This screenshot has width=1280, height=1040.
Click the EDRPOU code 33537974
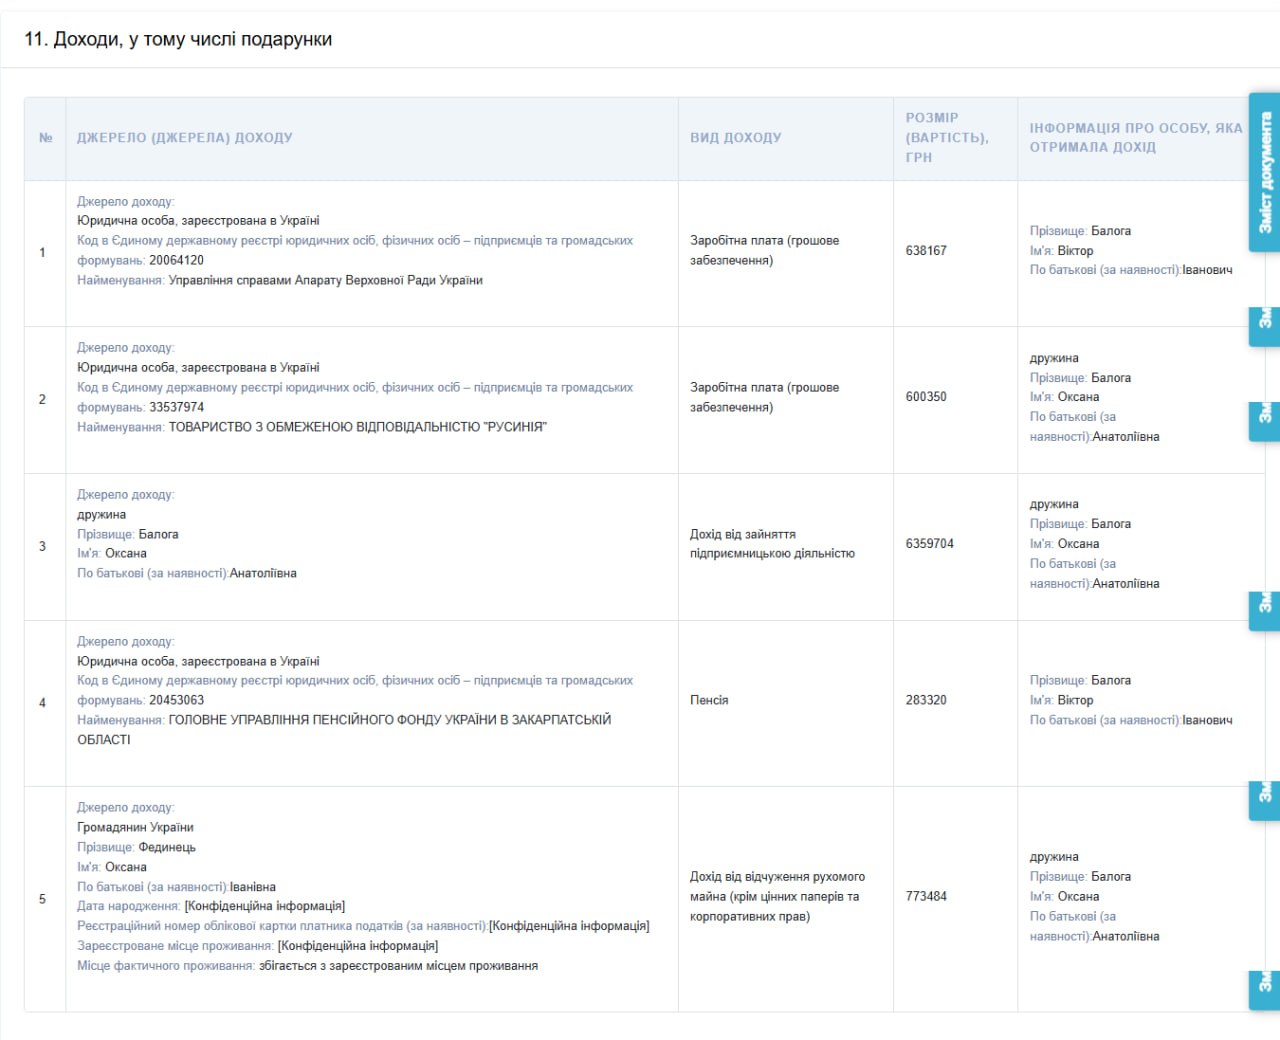(176, 407)
